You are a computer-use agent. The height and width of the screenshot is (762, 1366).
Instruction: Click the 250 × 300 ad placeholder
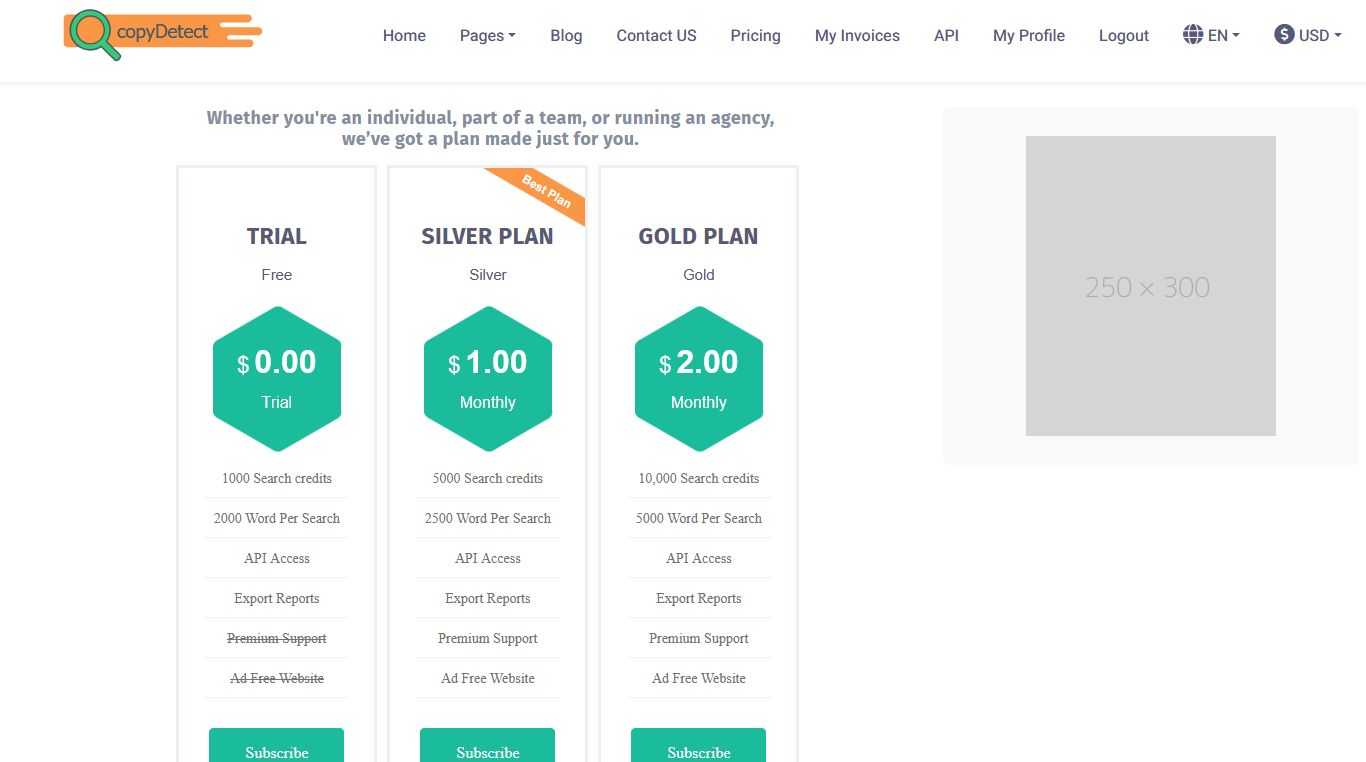pos(1150,286)
